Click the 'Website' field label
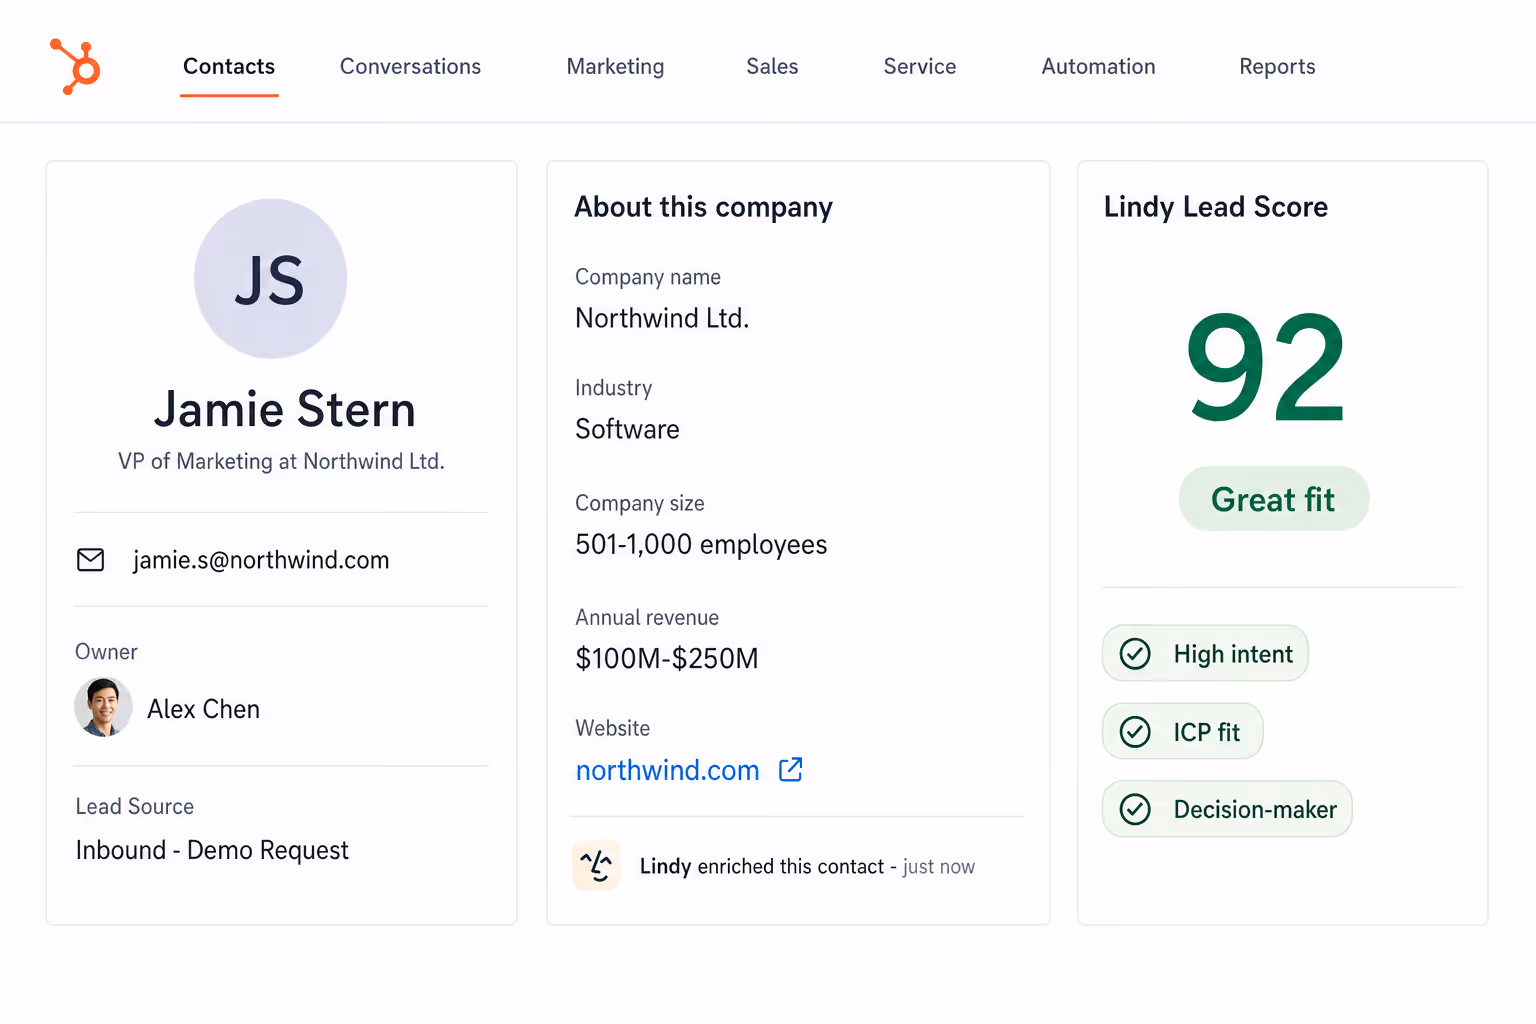This screenshot has height=1024, width=1536. [612, 728]
